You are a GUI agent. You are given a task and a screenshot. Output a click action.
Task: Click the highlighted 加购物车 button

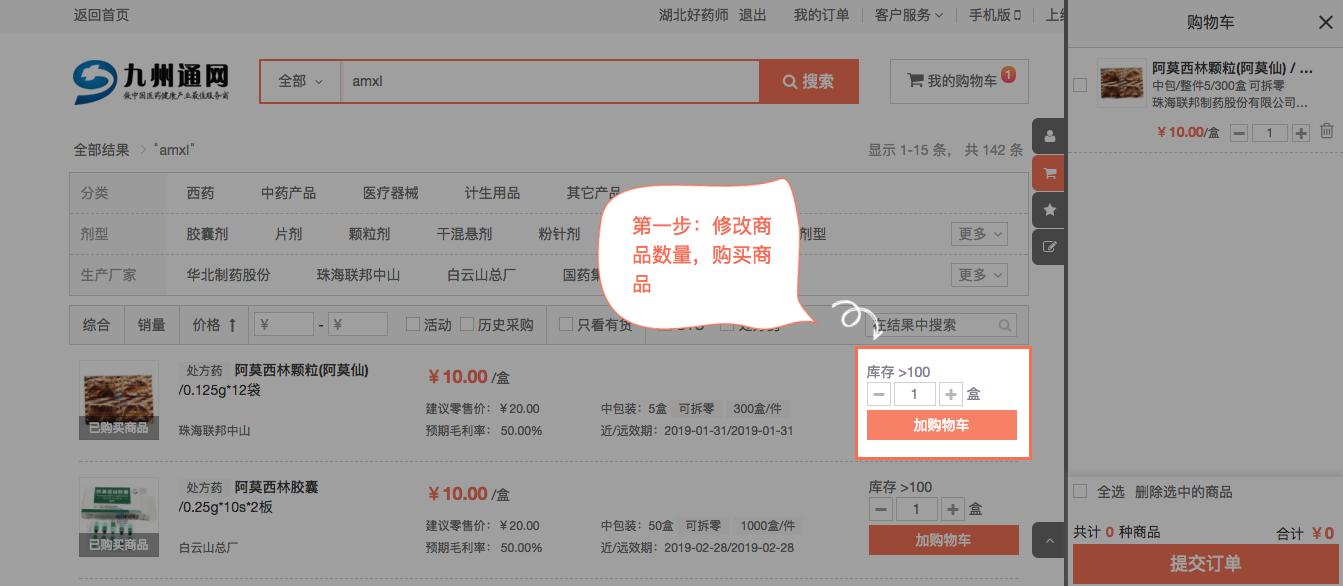tap(941, 425)
